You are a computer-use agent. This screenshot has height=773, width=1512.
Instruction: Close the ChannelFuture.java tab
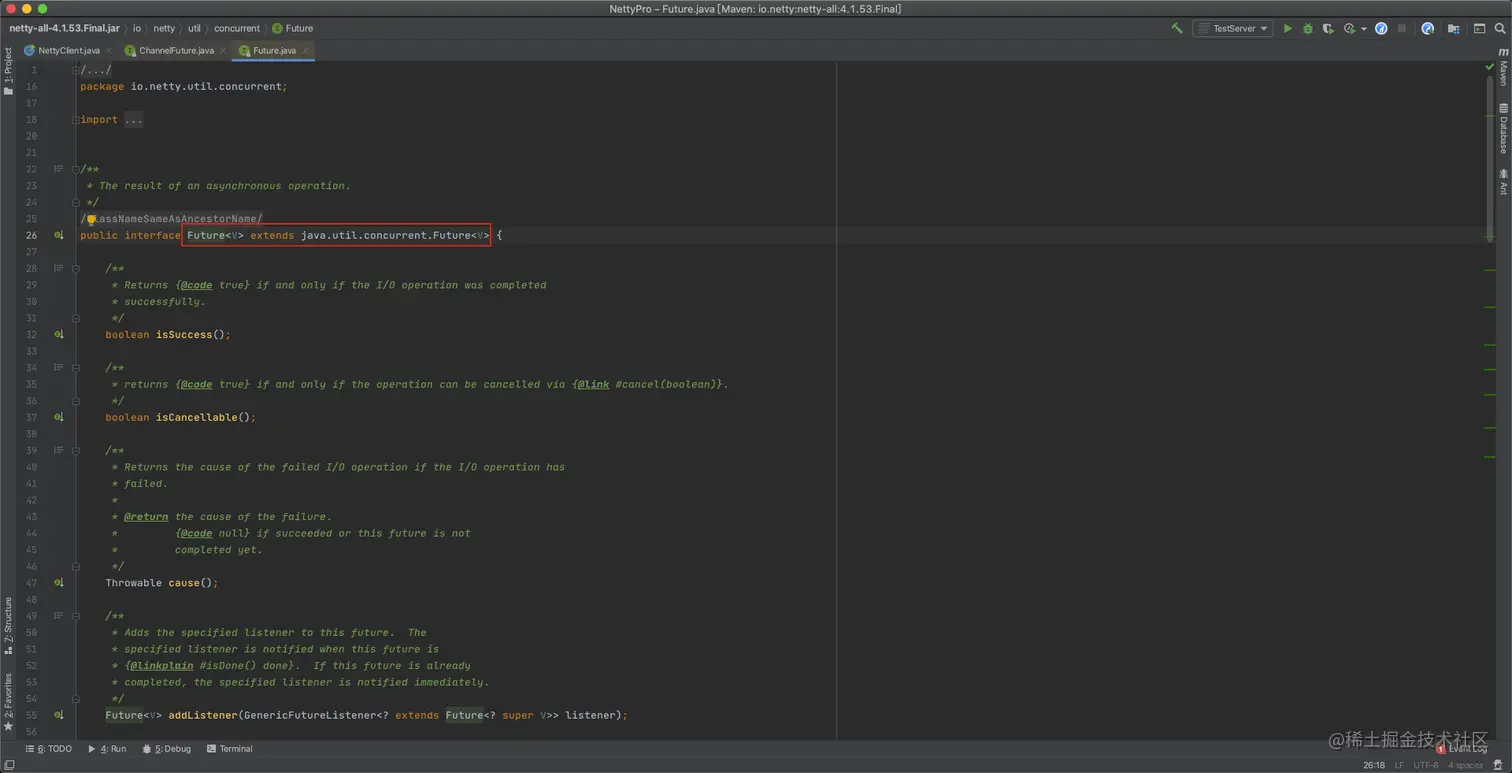pos(223,50)
